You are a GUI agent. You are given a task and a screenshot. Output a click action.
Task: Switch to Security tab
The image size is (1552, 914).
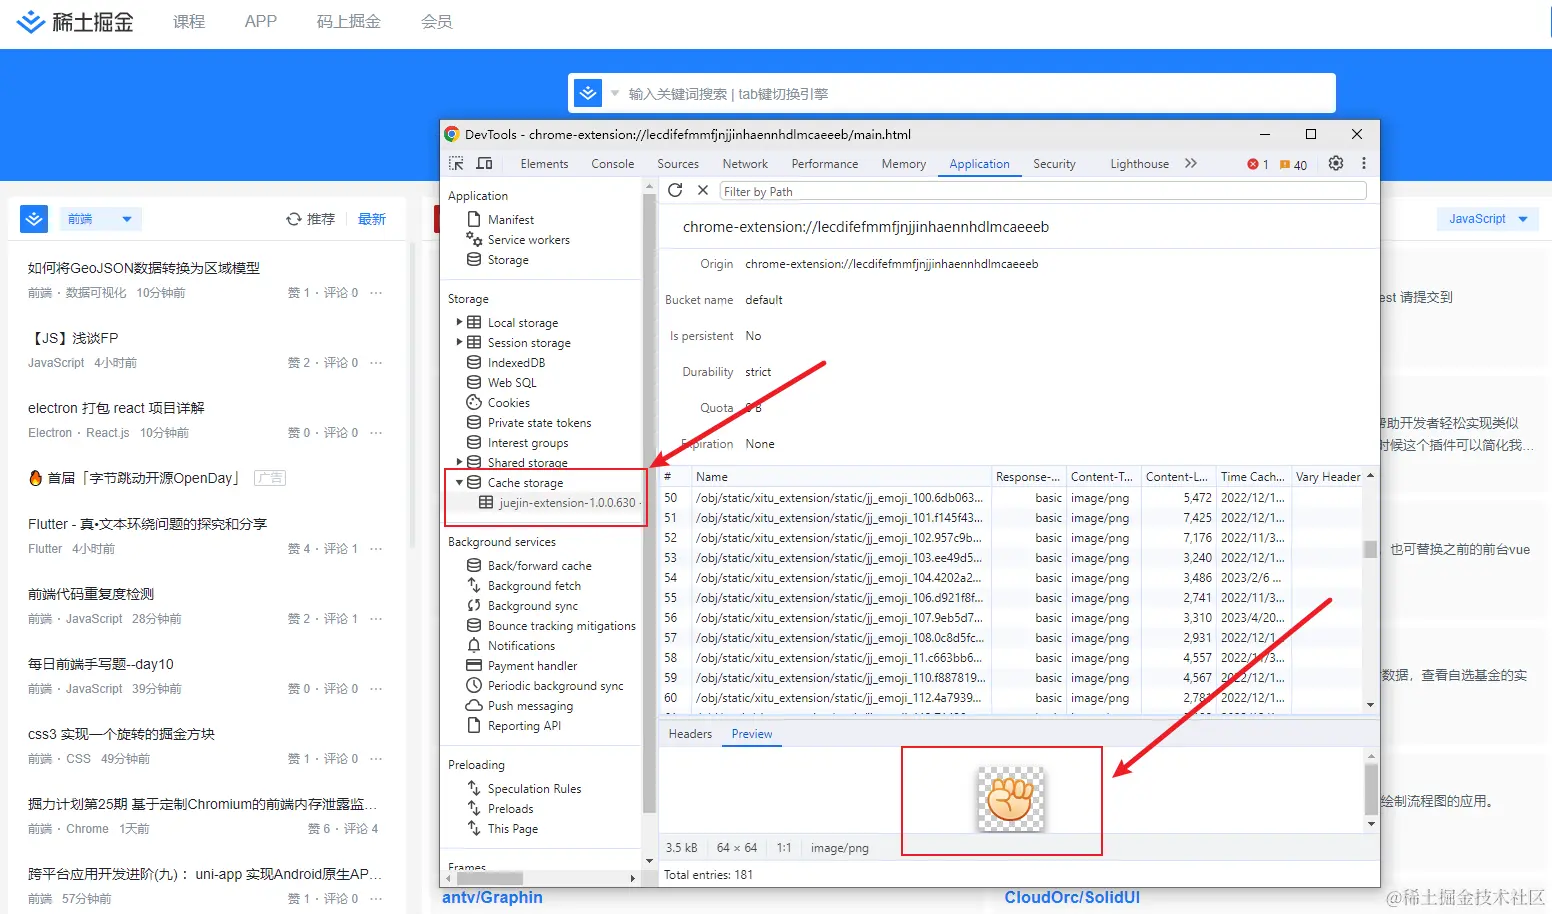point(1054,164)
